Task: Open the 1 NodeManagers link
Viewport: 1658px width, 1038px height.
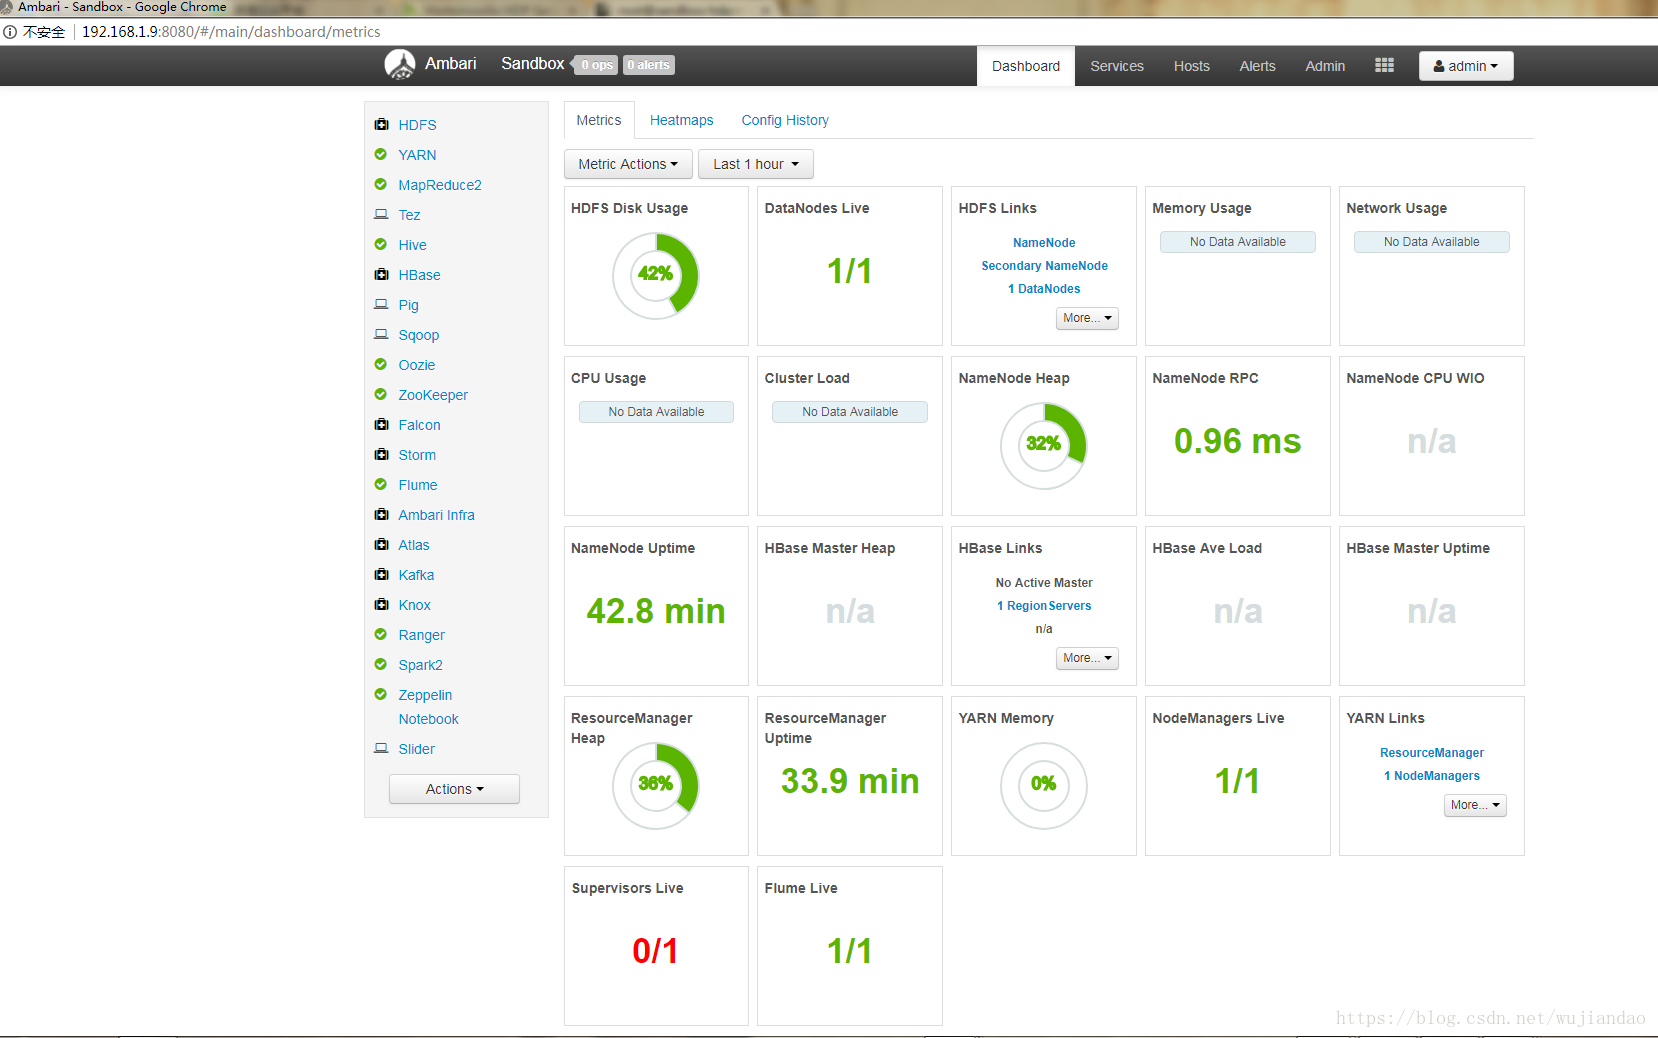Action: click(1432, 776)
